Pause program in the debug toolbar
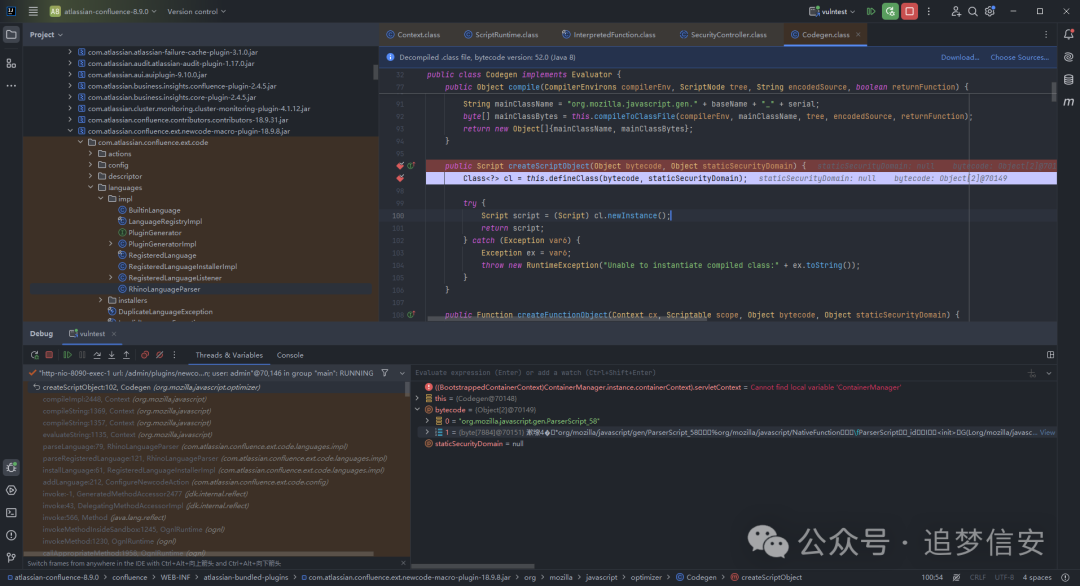Viewport: 1080px width, 586px height. [x=82, y=355]
